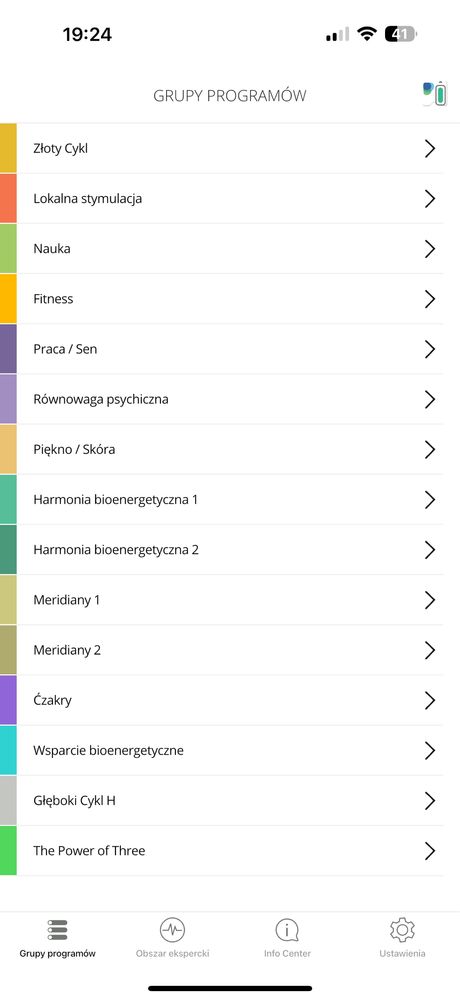Expand Czakry group chevron
This screenshot has height=1000, width=460.
click(430, 701)
